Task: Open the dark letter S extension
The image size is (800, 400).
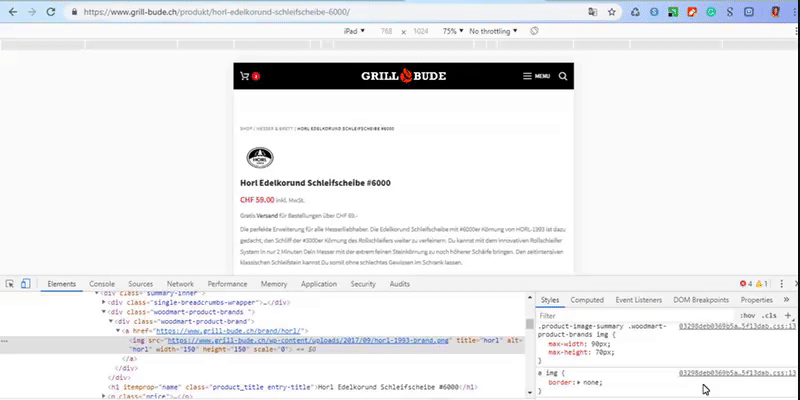Action: tap(730, 12)
